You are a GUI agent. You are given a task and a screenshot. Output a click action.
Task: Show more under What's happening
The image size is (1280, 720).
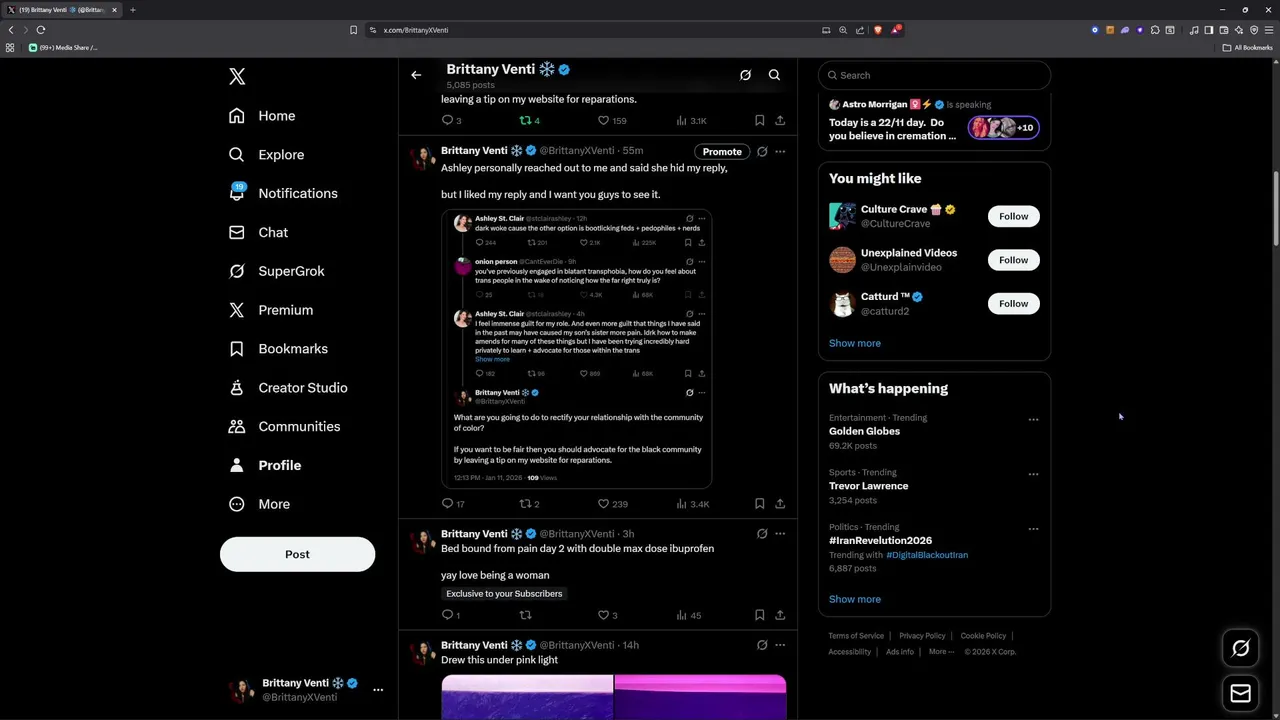(855, 599)
